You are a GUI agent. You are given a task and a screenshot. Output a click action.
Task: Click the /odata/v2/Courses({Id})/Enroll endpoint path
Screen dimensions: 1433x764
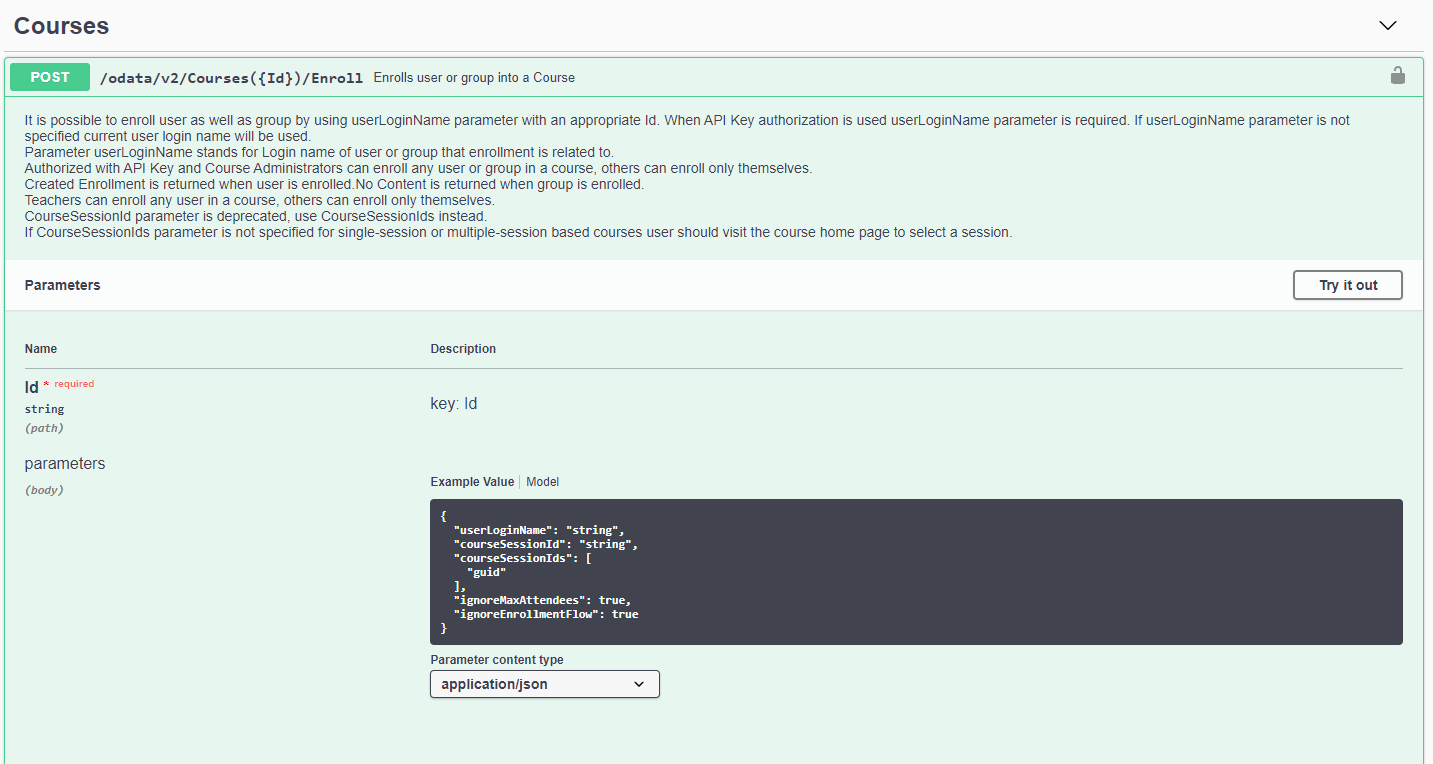[230, 78]
